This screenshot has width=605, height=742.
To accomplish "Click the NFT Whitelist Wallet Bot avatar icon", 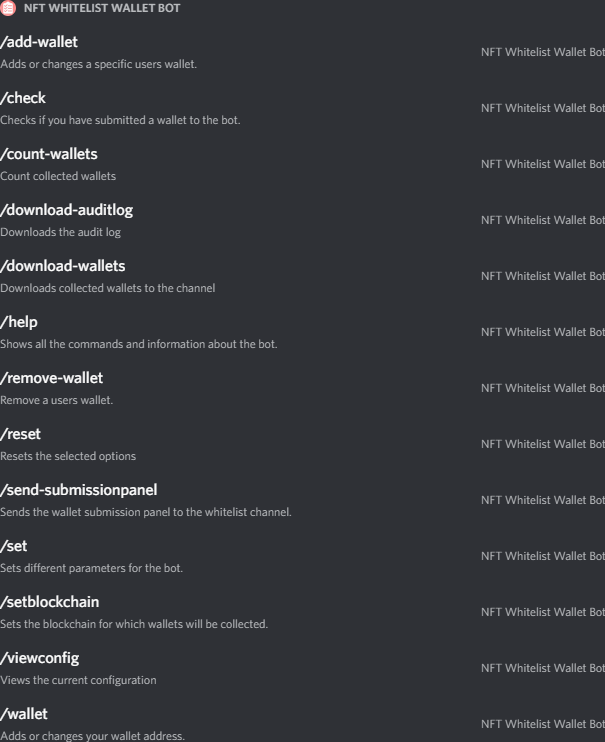I will [x=10, y=8].
